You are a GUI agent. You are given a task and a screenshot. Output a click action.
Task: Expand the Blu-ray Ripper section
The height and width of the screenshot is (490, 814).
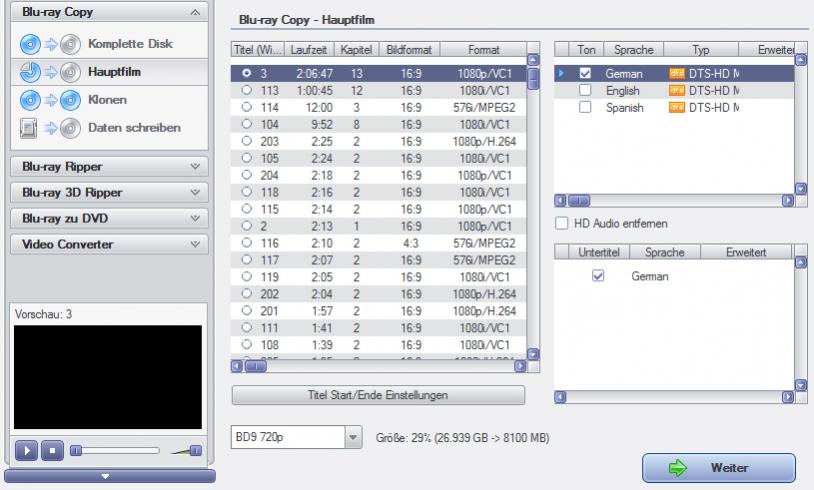pos(110,166)
